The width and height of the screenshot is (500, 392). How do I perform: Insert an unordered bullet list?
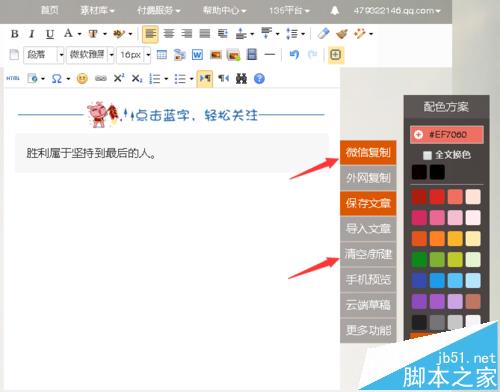tap(180, 79)
